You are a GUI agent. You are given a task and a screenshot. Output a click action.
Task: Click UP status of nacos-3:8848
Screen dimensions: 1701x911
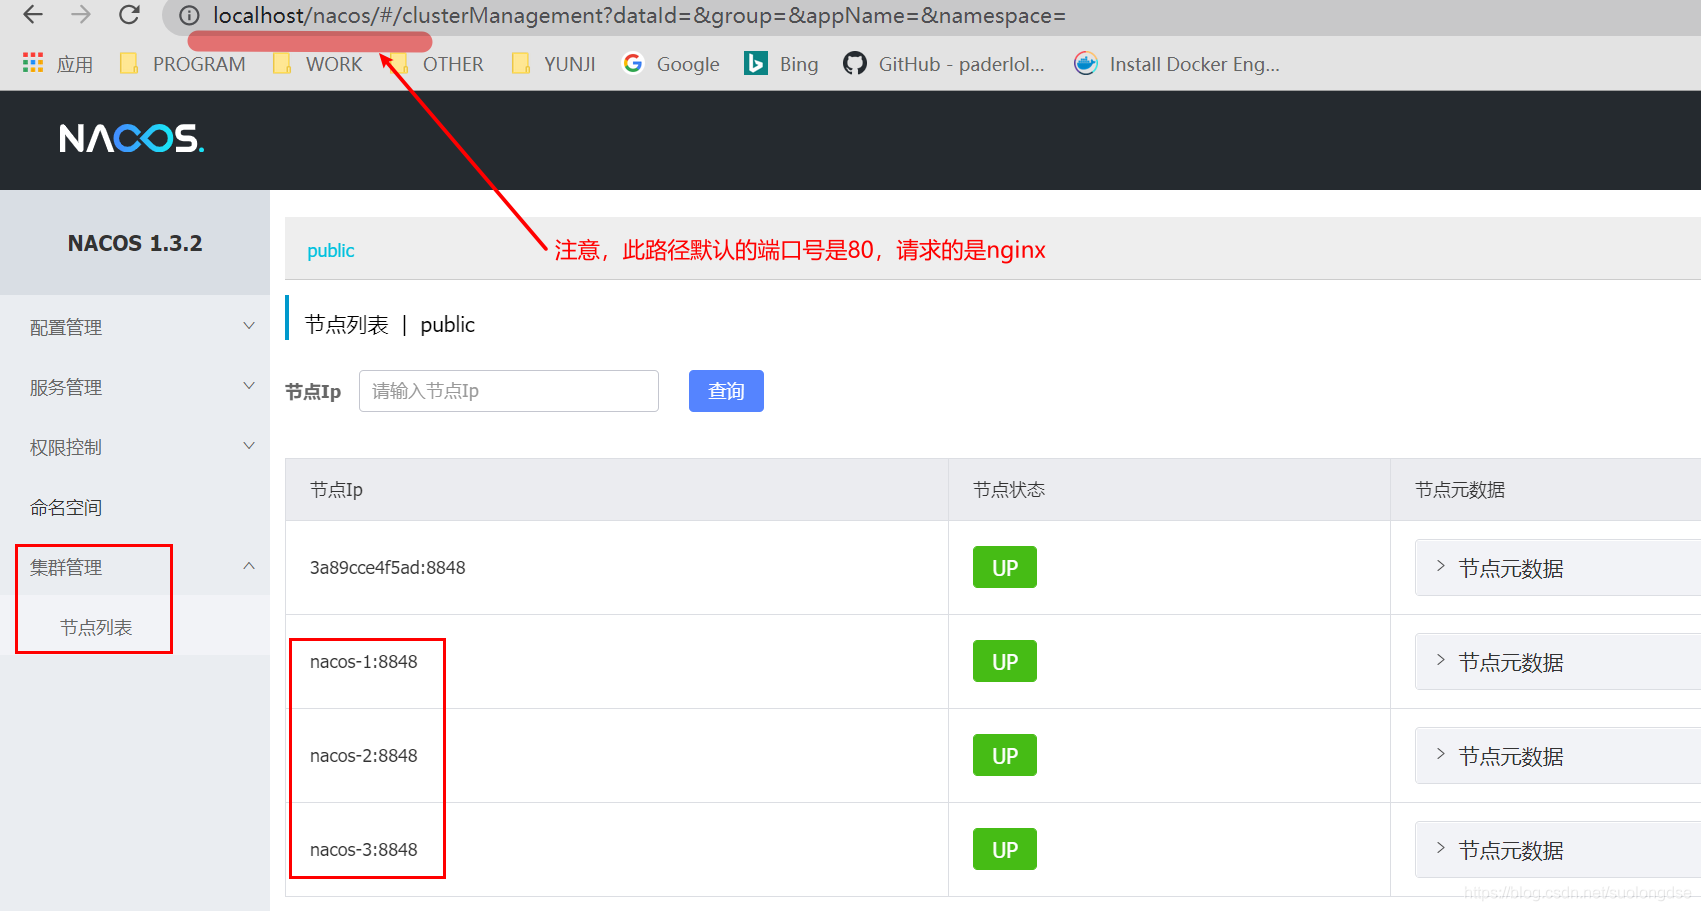pyautogui.click(x=1005, y=849)
